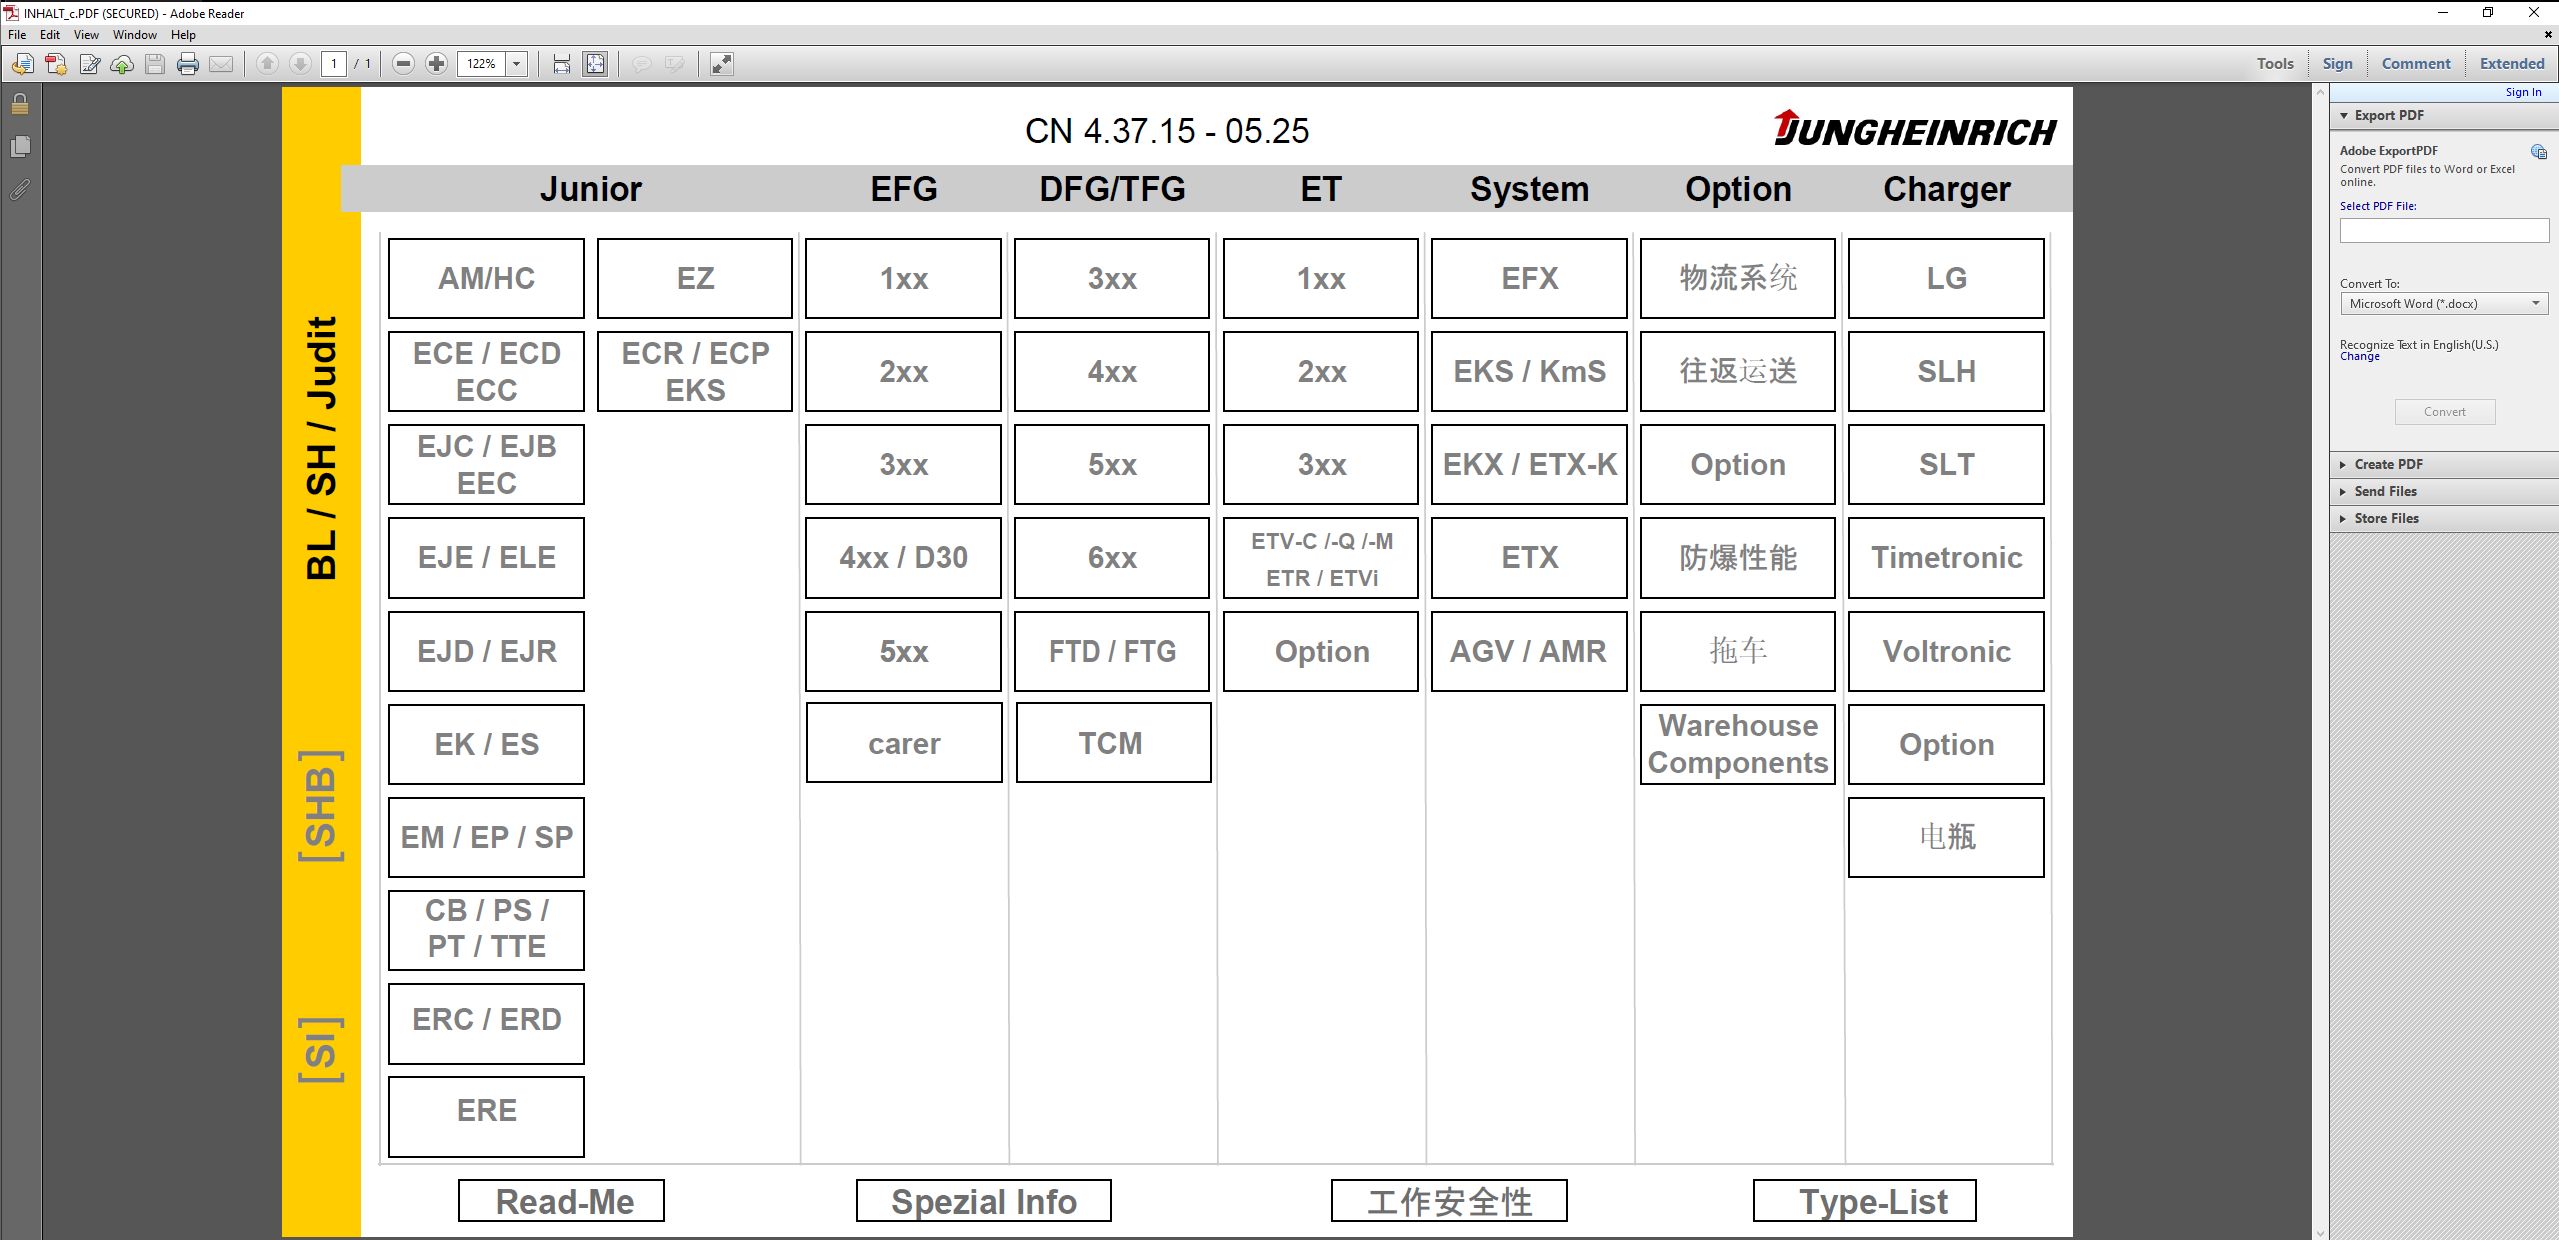Click the Change language link
Screen dimensions: 2559x1240
[x=2359, y=357]
